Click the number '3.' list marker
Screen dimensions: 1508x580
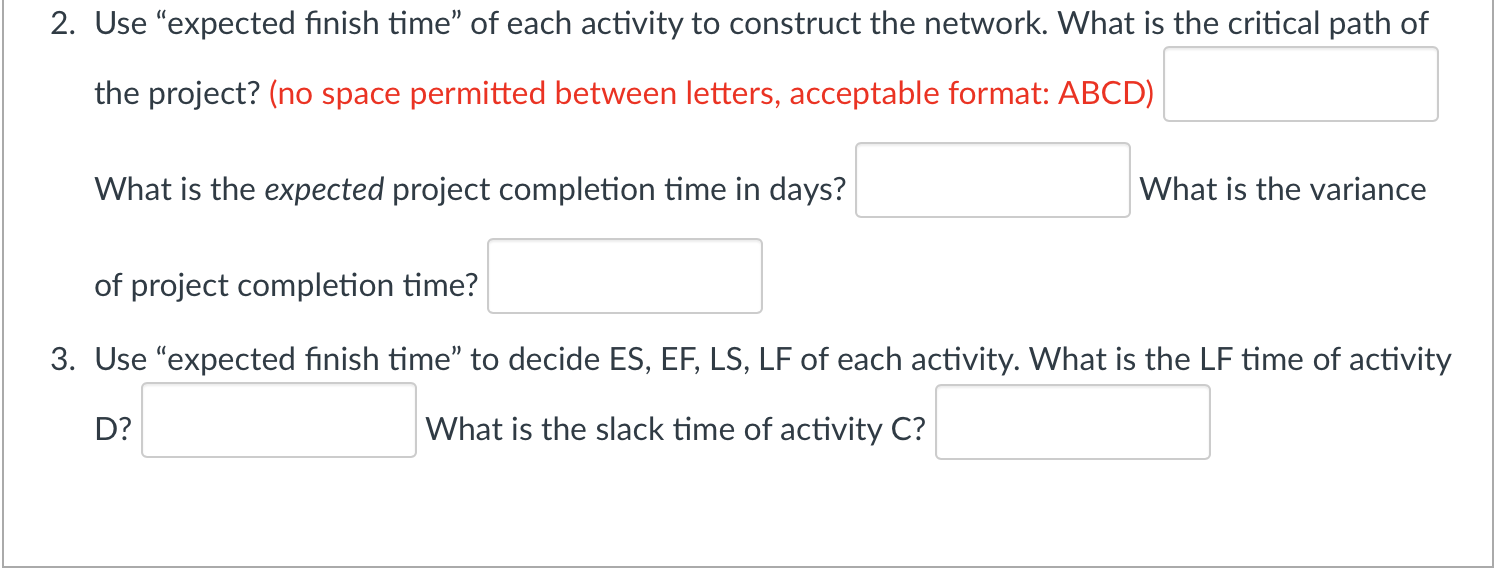[x=63, y=359]
